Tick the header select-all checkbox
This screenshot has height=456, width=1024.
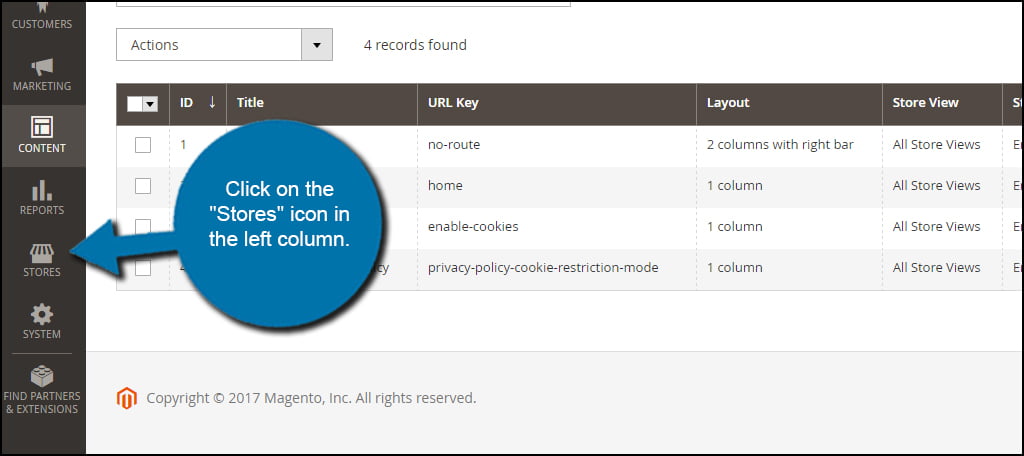[x=135, y=104]
